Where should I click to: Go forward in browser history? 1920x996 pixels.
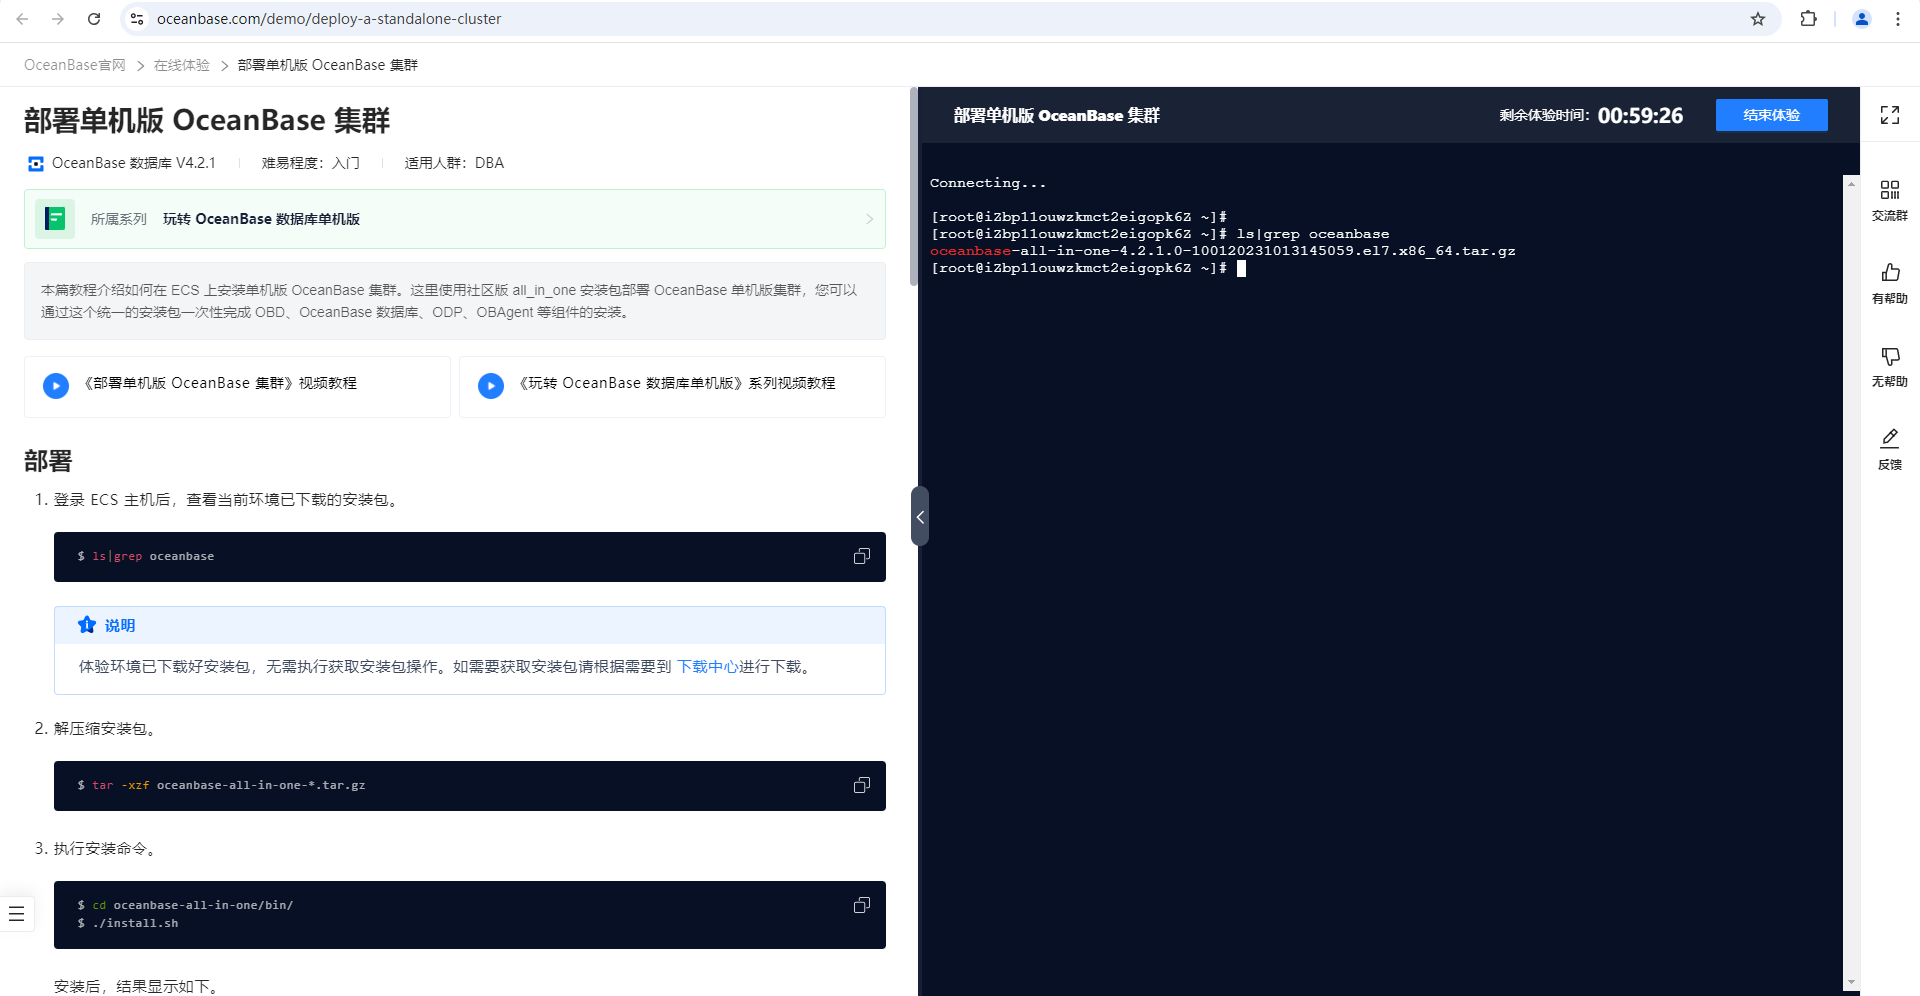[x=58, y=19]
